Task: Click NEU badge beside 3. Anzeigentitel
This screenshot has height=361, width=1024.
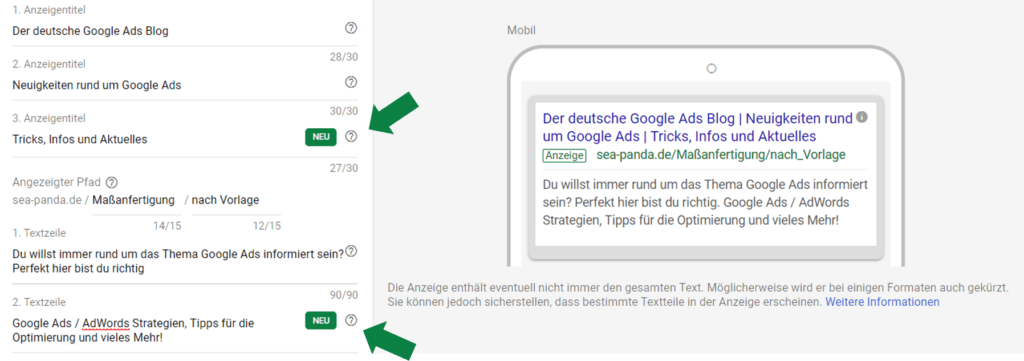Action: tap(321, 137)
